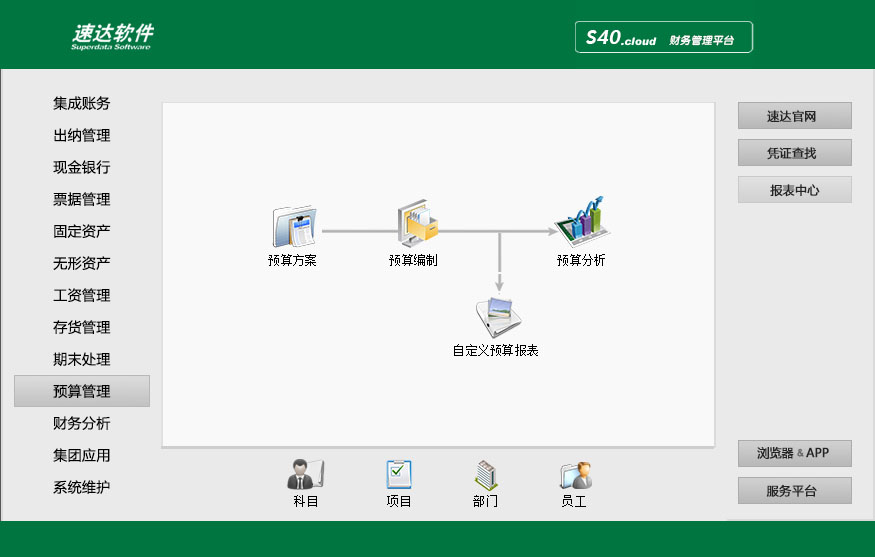Screen dimensions: 875x557
Task: Click the 项目 project checklist icon
Action: (x=398, y=474)
